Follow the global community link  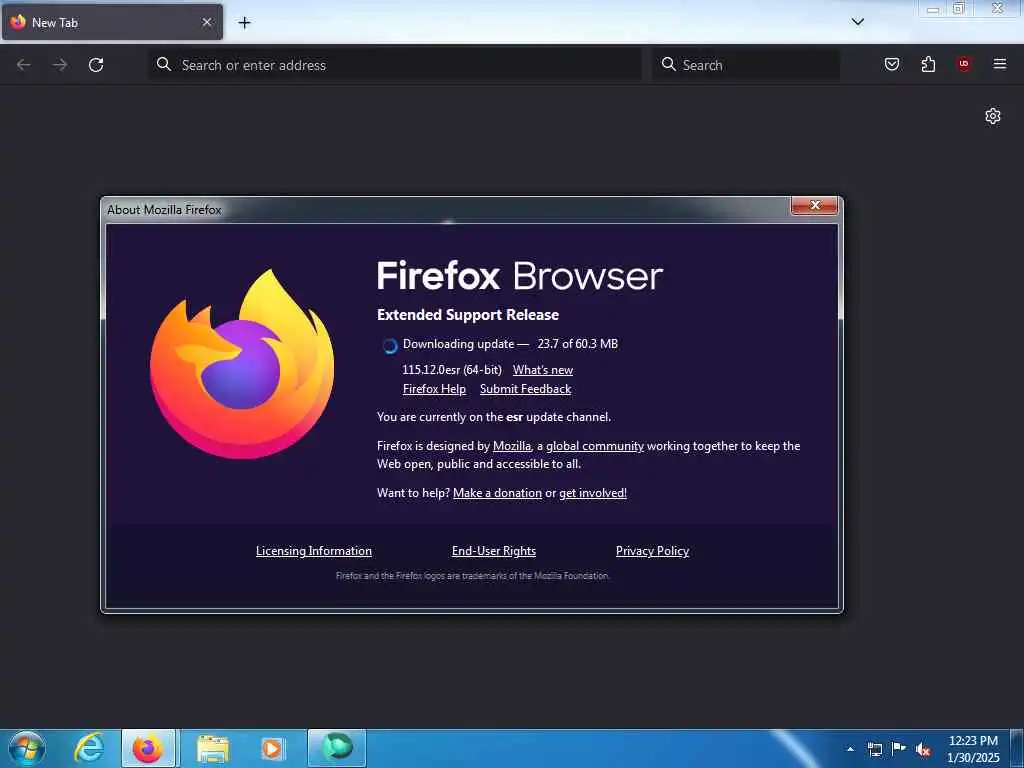pyautogui.click(x=595, y=445)
